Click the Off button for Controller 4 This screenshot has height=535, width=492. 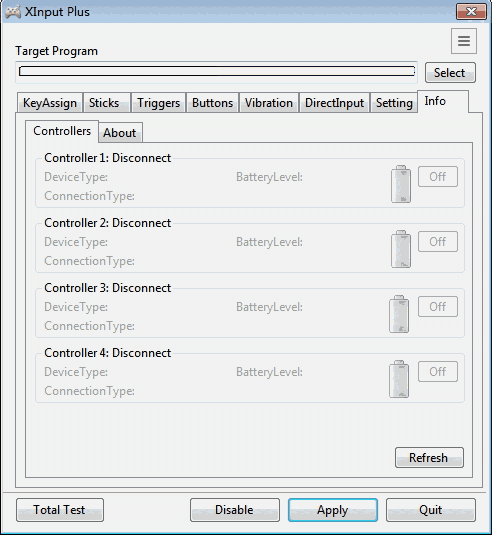click(438, 372)
